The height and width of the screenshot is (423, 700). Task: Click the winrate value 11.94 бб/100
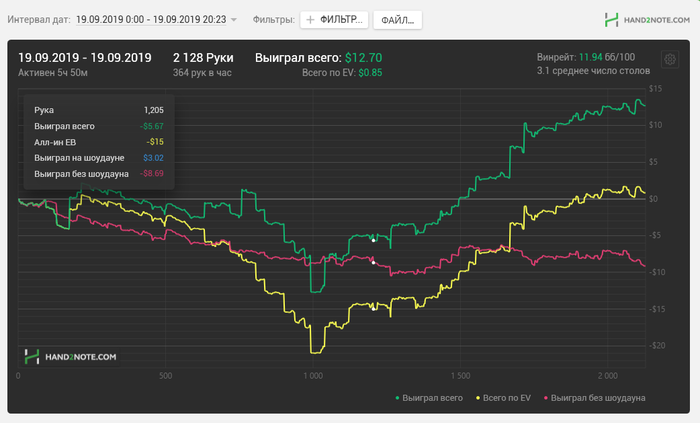(x=607, y=57)
